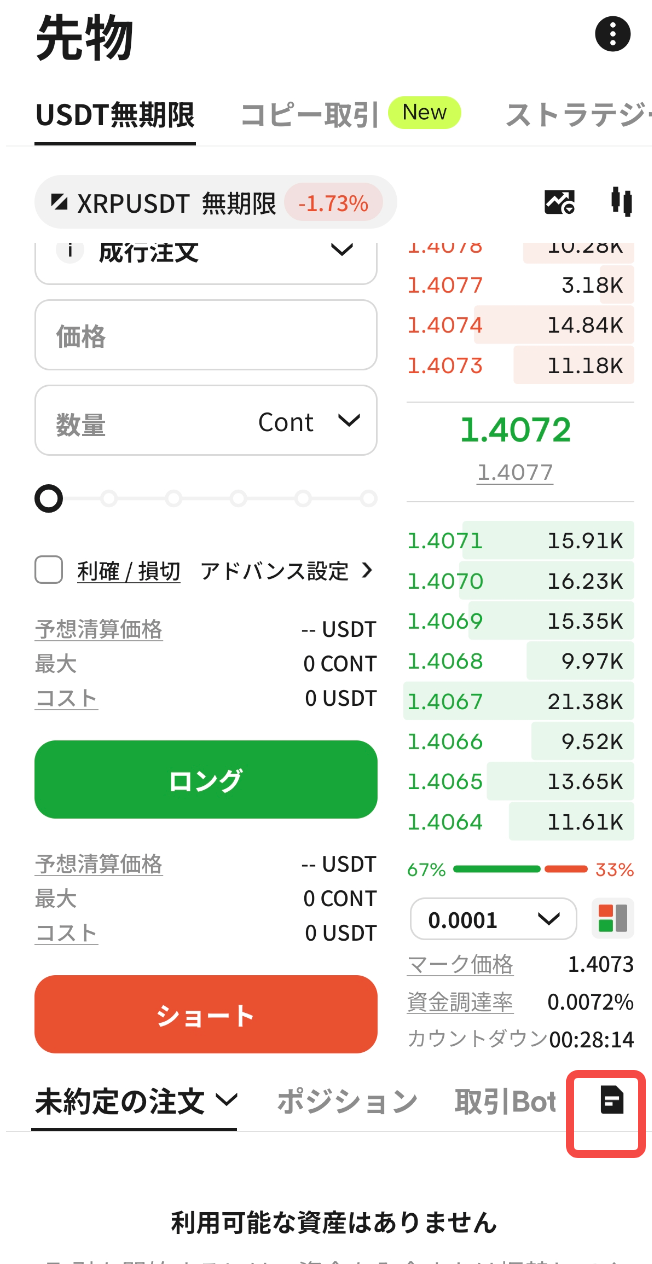Open the three-dot more options menu
Viewport: 652px width, 1264px height.
pos(612,34)
